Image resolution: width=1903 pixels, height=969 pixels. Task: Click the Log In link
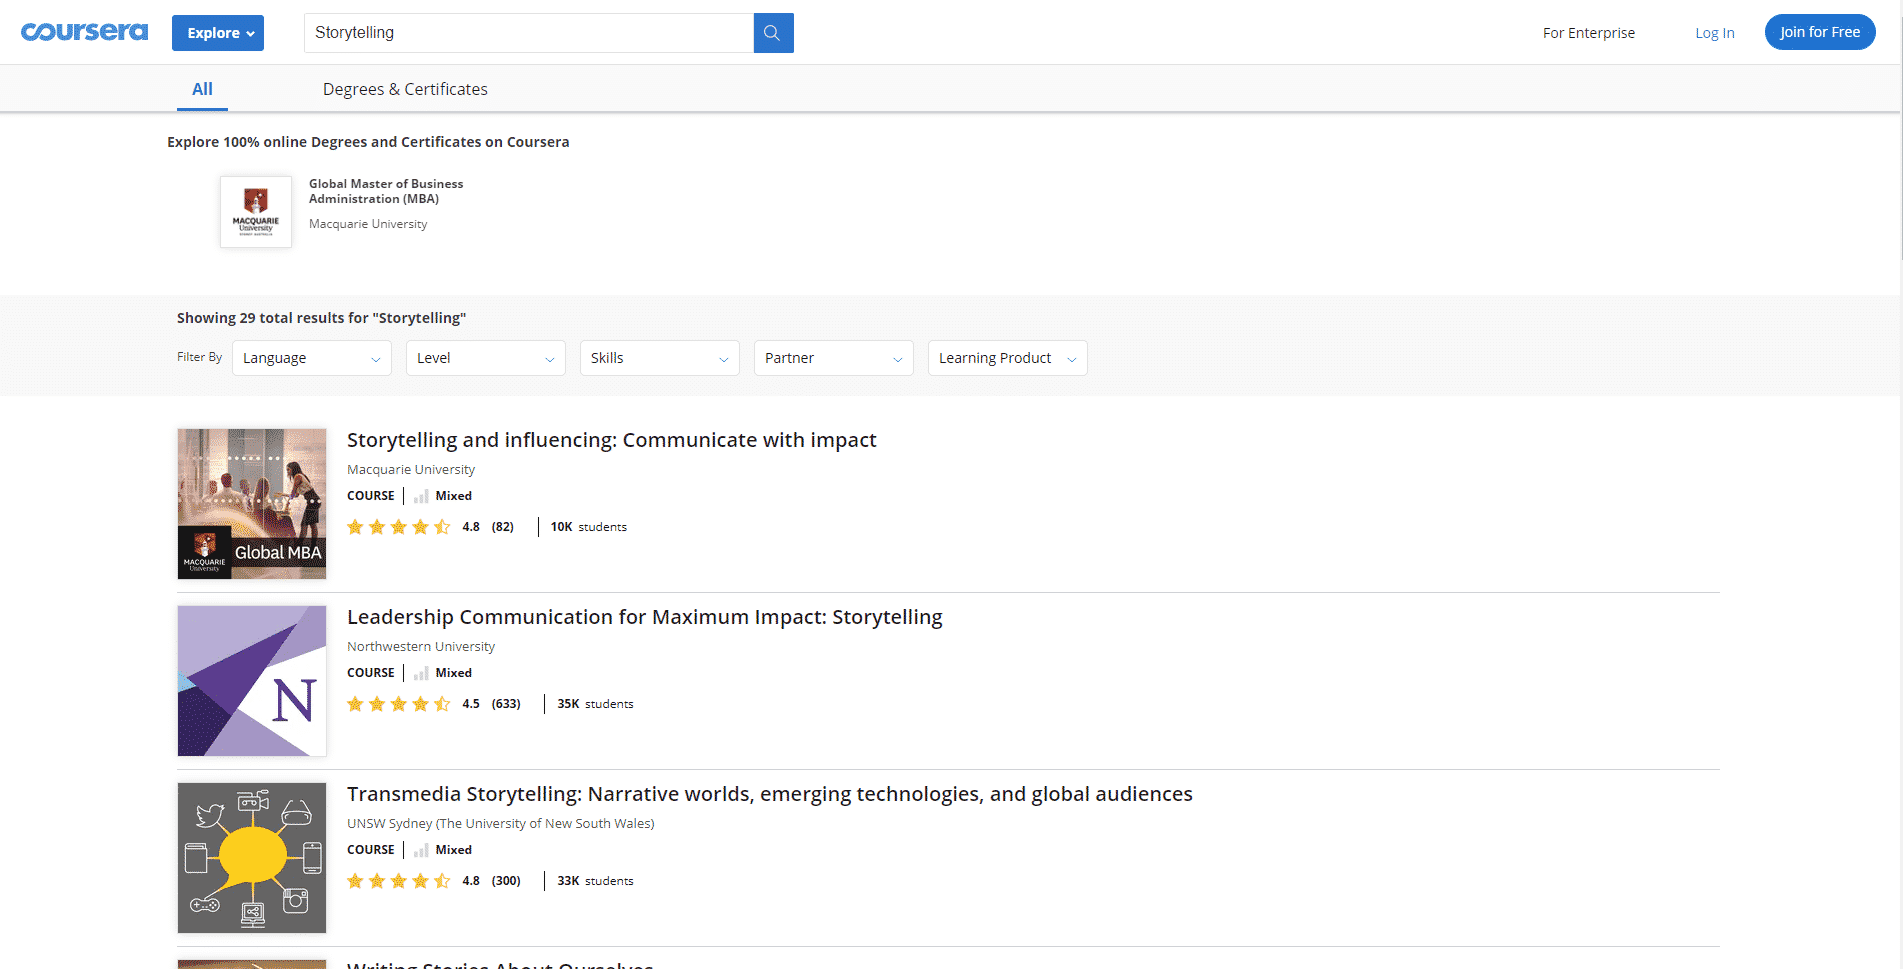click(x=1715, y=33)
